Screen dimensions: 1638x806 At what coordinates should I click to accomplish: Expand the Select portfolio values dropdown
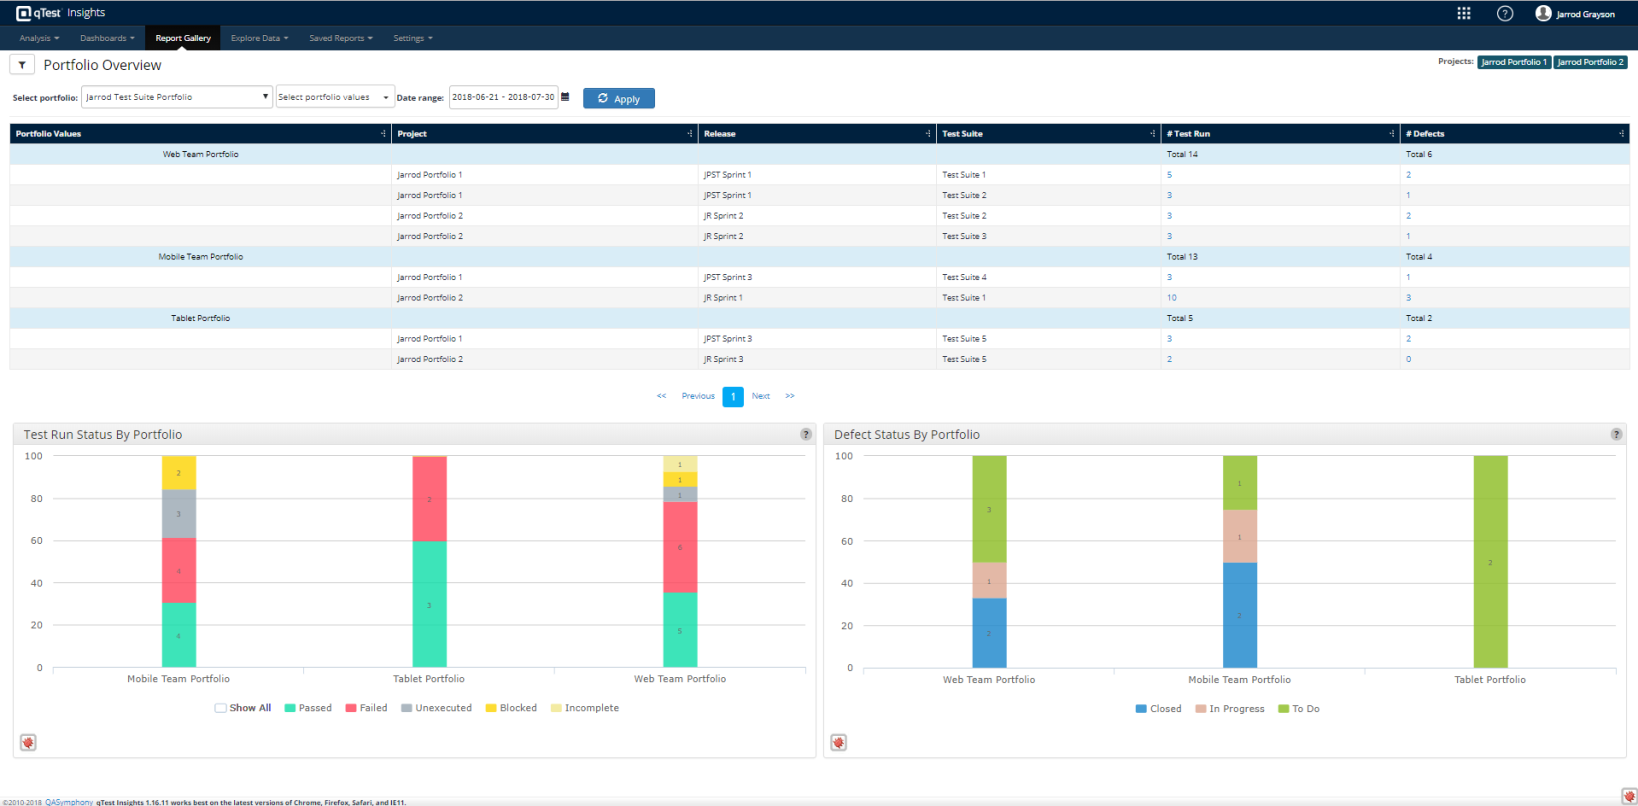(334, 97)
